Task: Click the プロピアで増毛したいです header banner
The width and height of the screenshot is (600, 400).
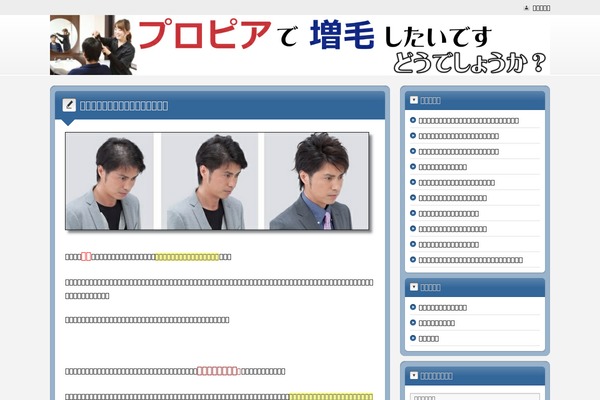Action: pos(300,45)
